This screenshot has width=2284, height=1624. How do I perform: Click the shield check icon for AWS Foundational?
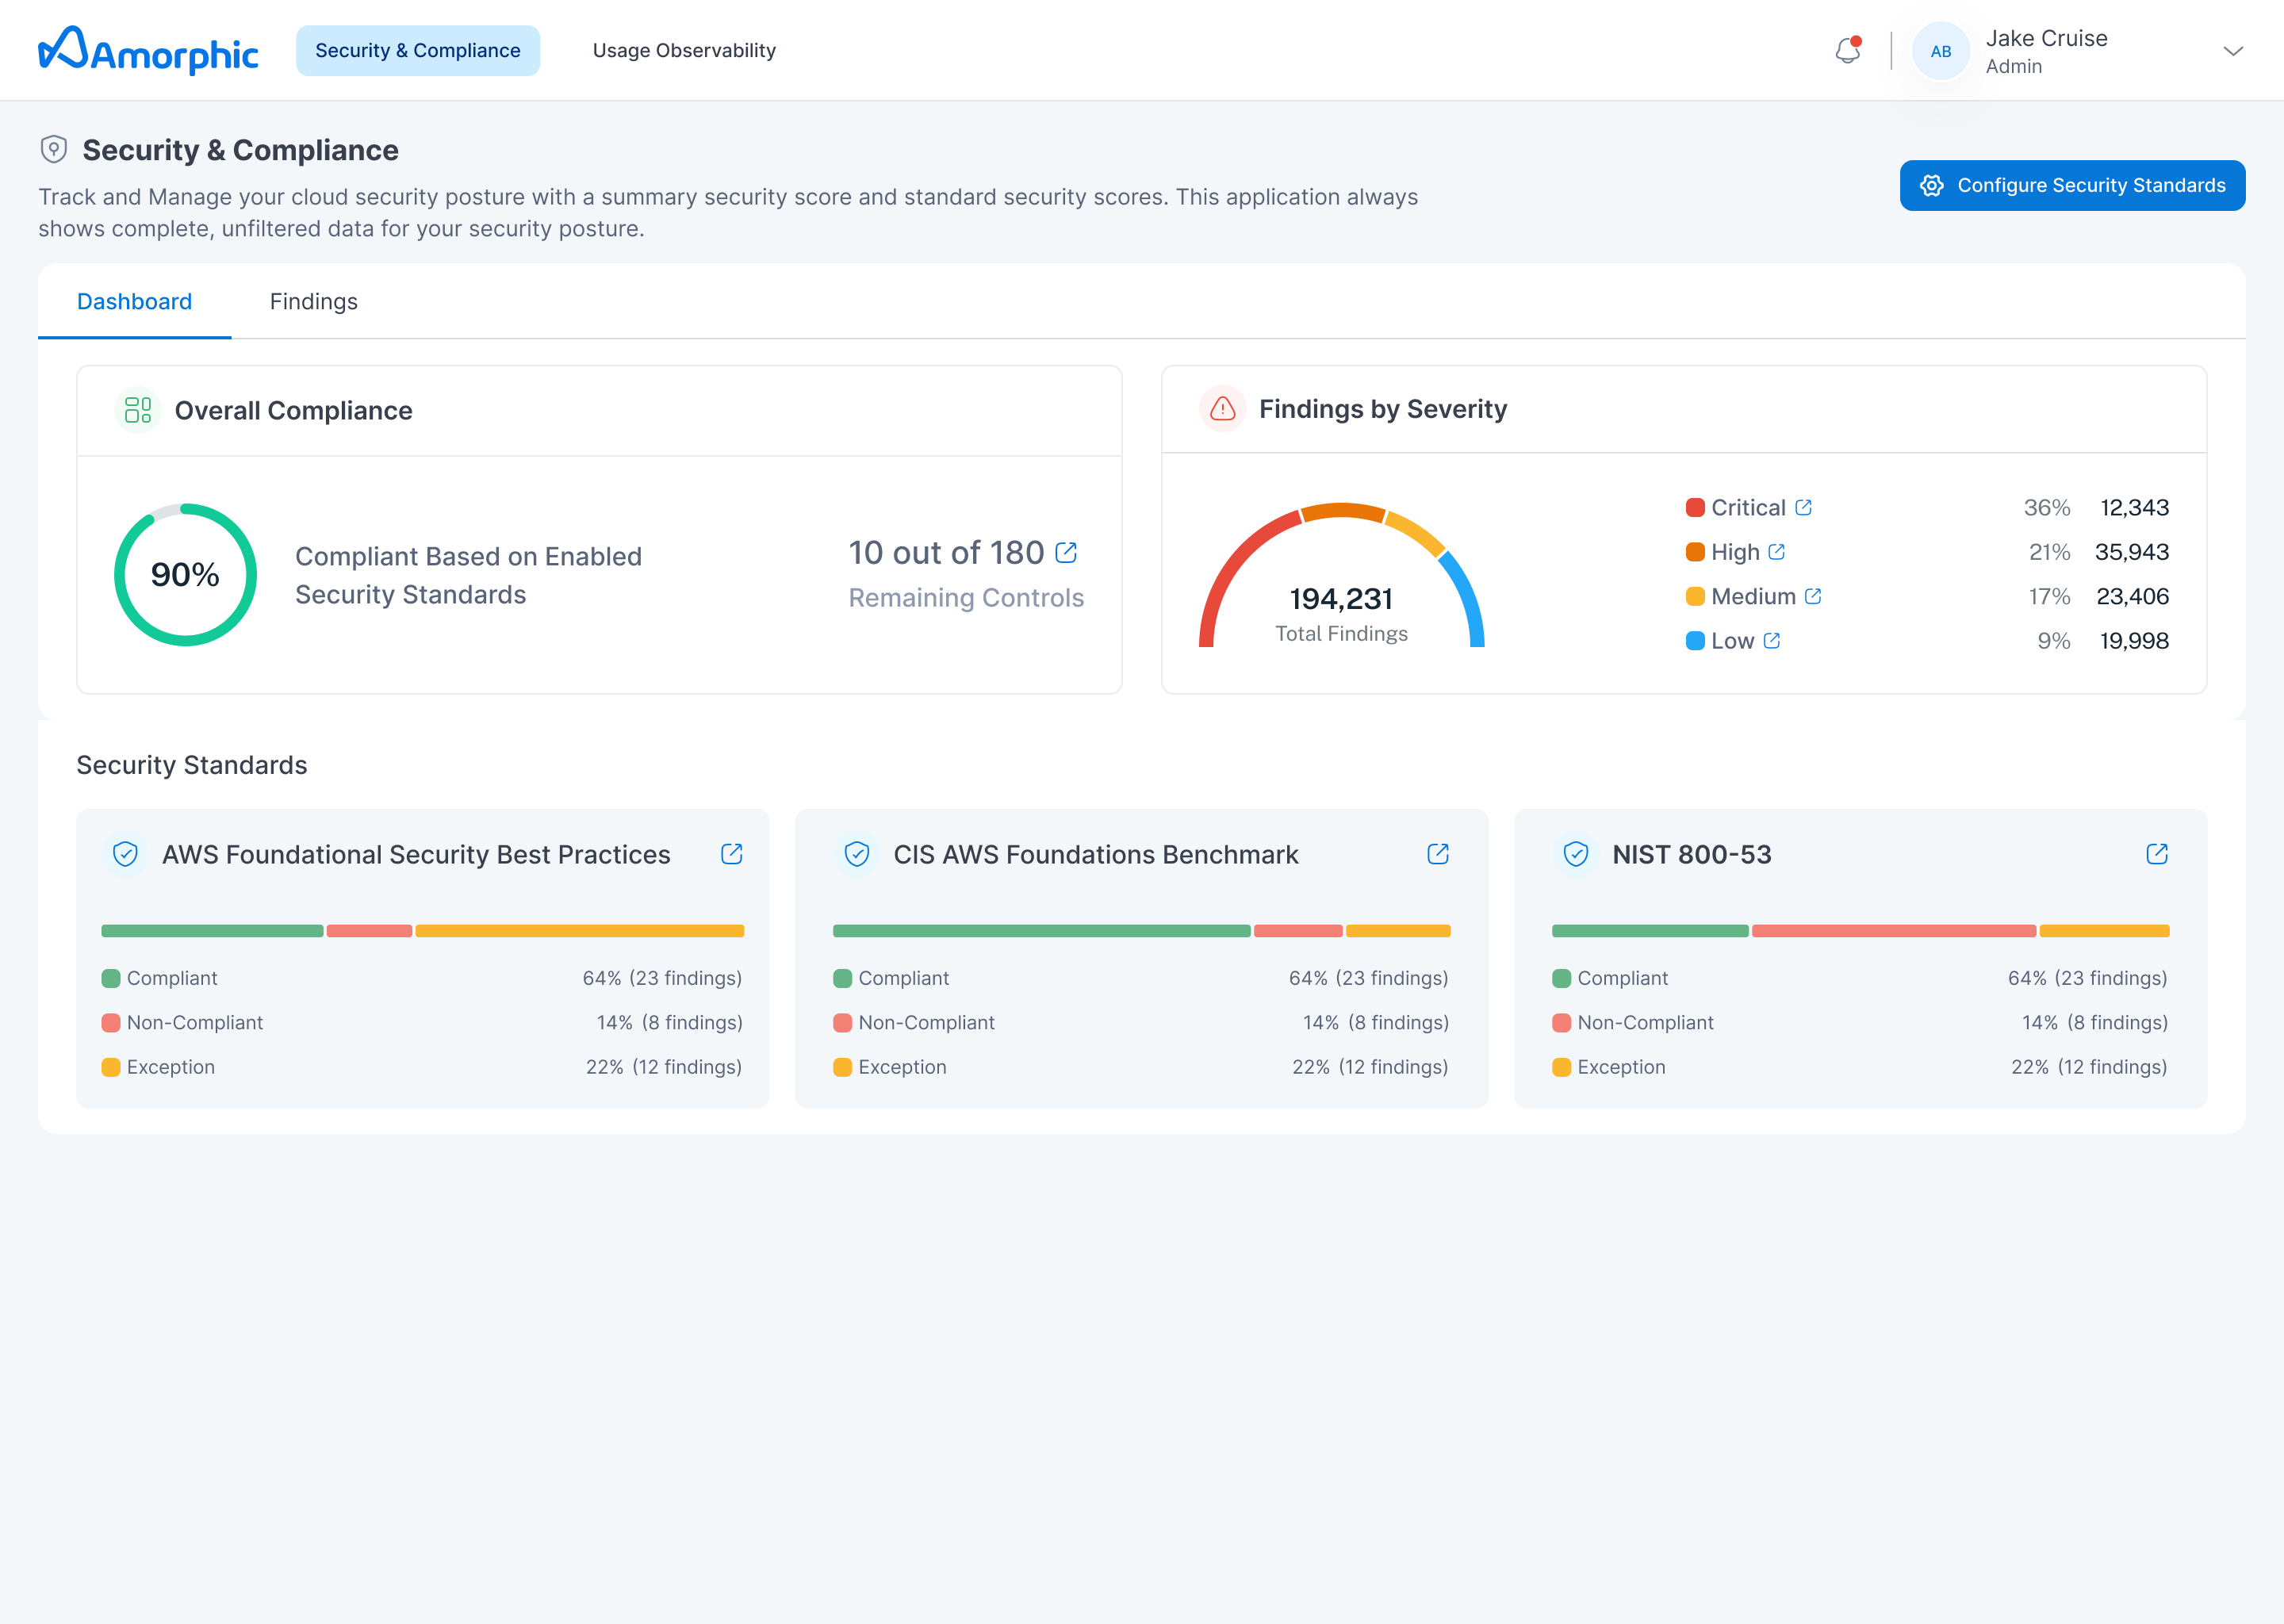pos(125,854)
